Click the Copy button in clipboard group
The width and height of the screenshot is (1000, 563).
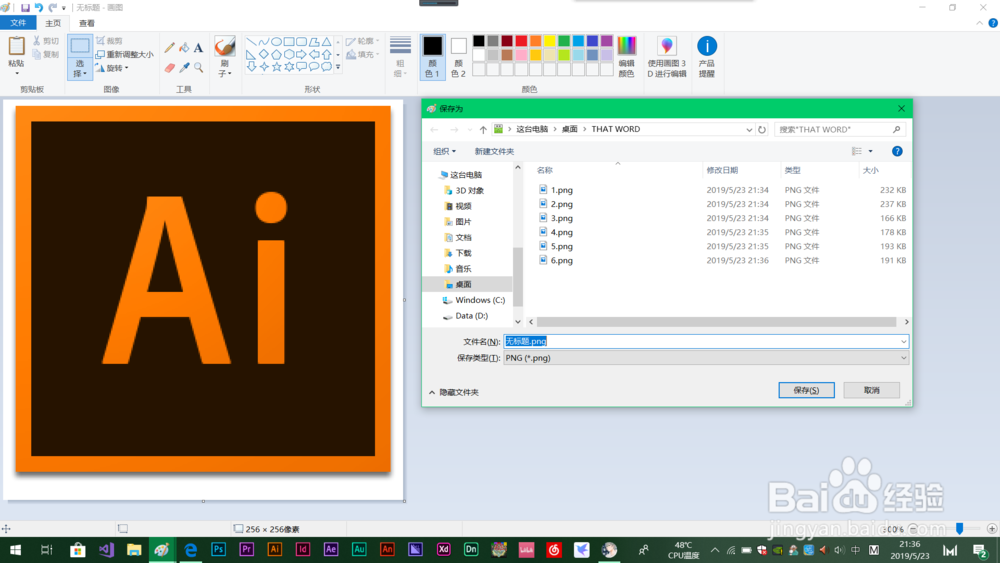[x=46, y=54]
